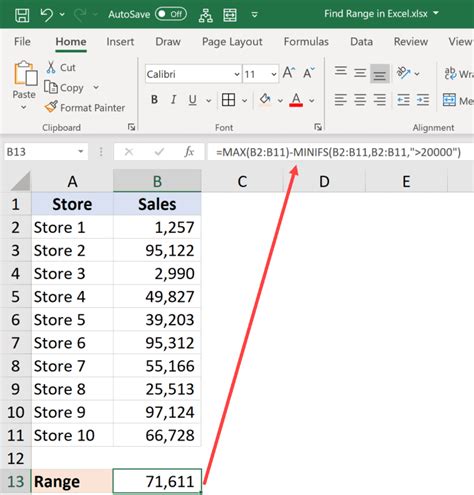This screenshot has height=495, width=474.
Task: Click cell containing 97,124
Action: (x=157, y=412)
